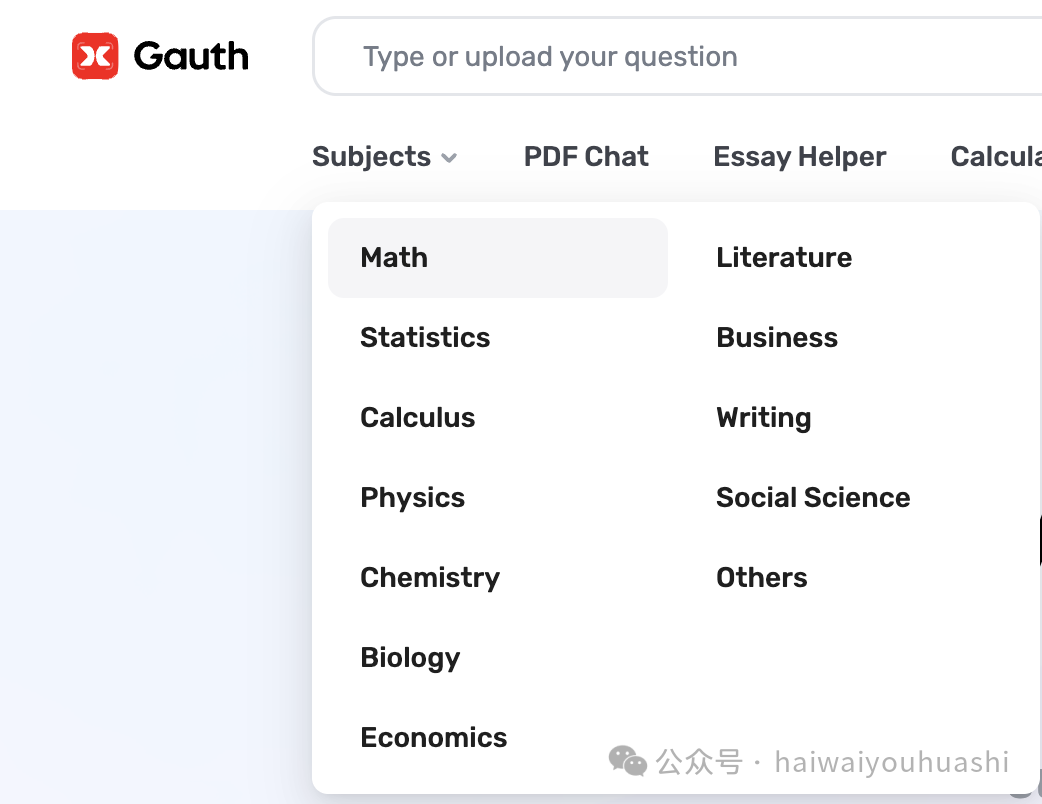The height and width of the screenshot is (804, 1042).
Task: Select Calculus in the dropdown
Action: pyautogui.click(x=498, y=418)
